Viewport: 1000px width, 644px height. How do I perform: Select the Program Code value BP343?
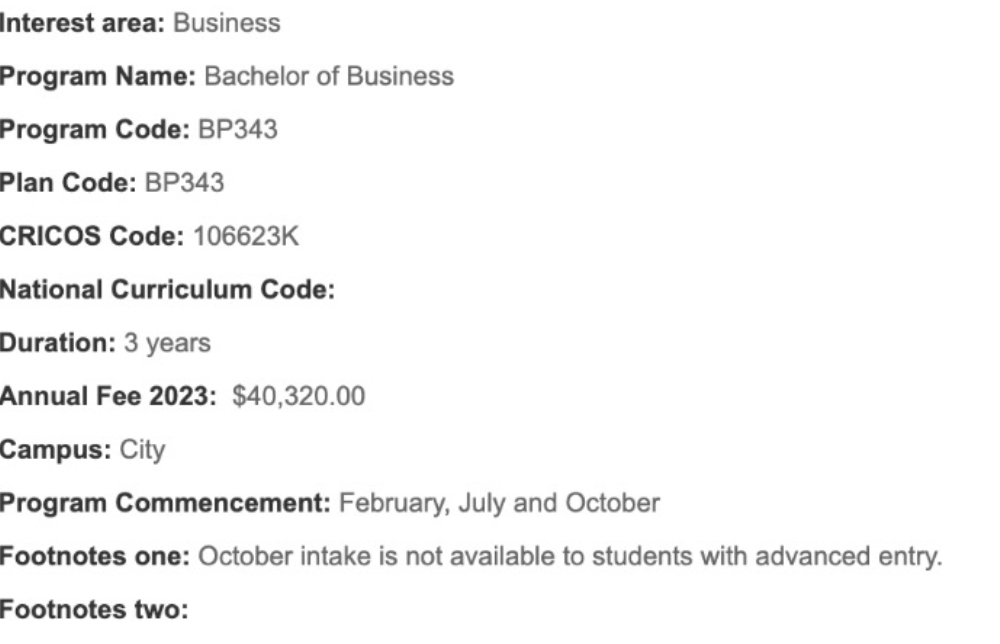238,130
